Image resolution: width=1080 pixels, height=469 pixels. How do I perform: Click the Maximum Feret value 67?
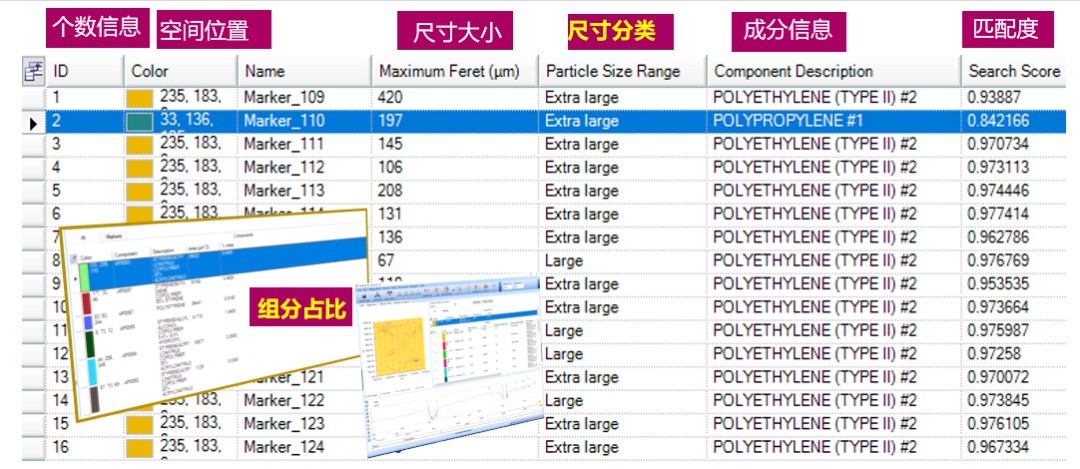click(x=386, y=261)
